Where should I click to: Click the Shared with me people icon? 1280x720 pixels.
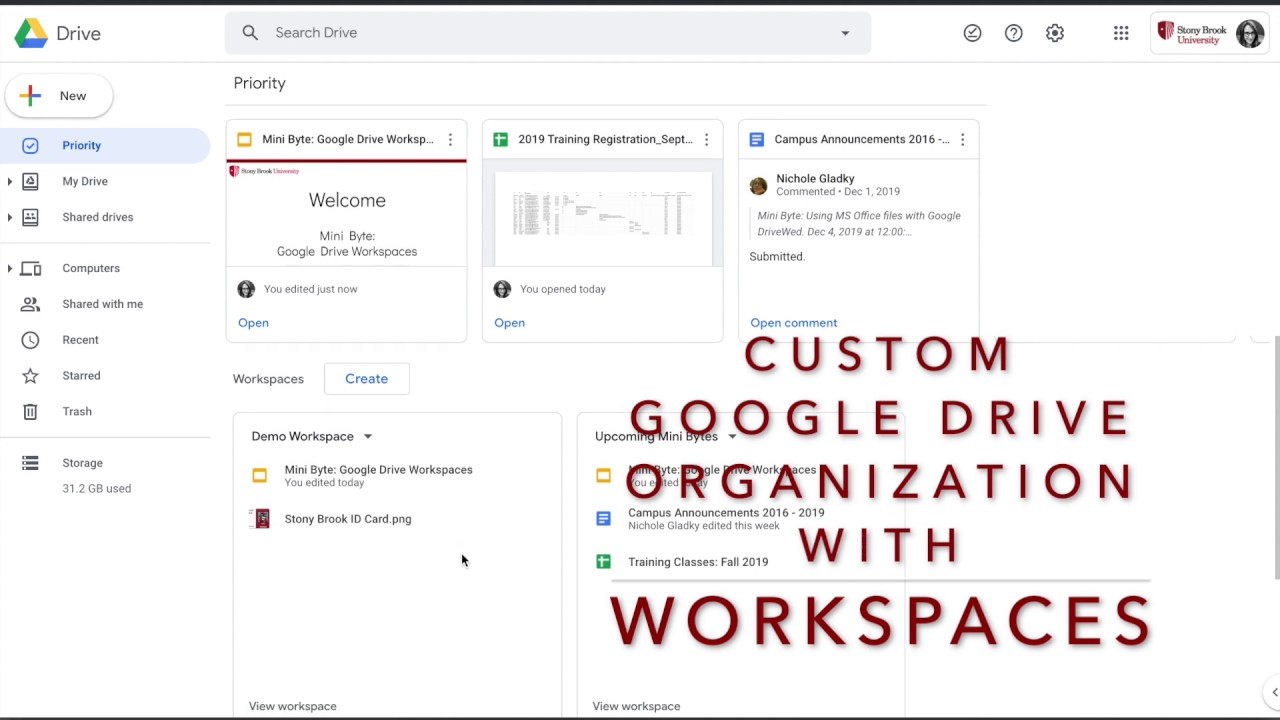(x=30, y=304)
